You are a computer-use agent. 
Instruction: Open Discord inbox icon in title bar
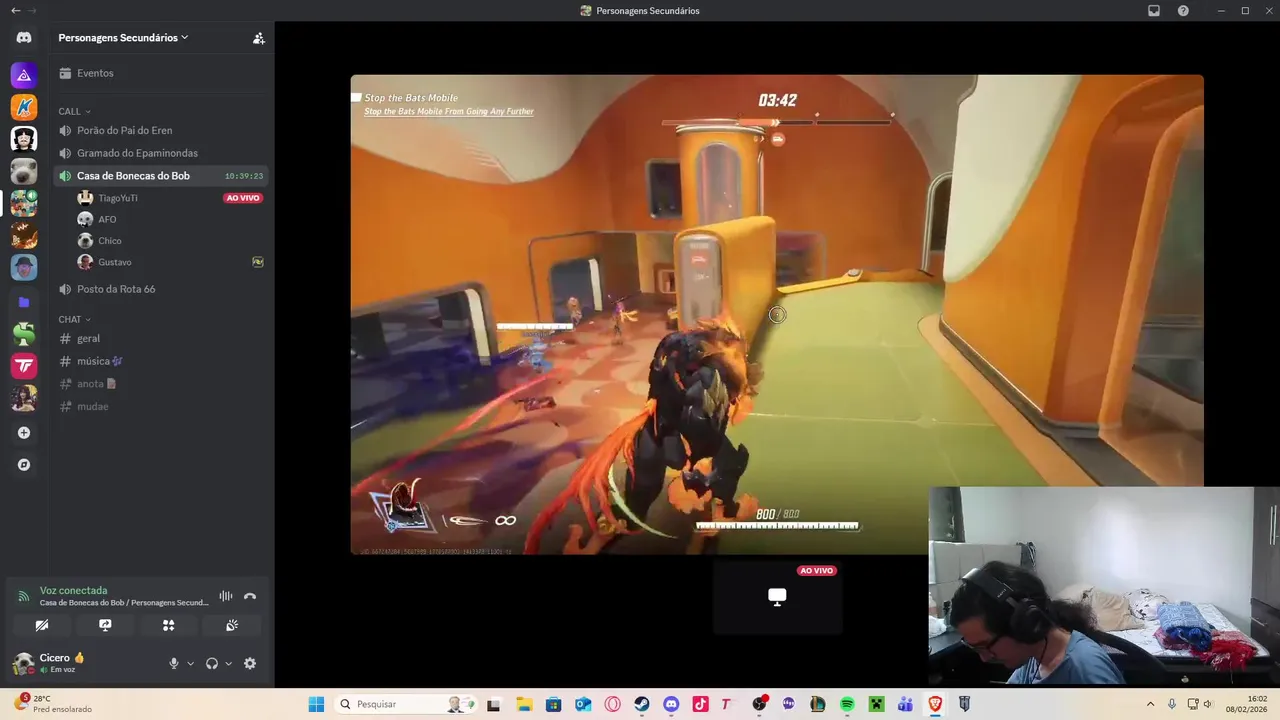coord(1154,11)
